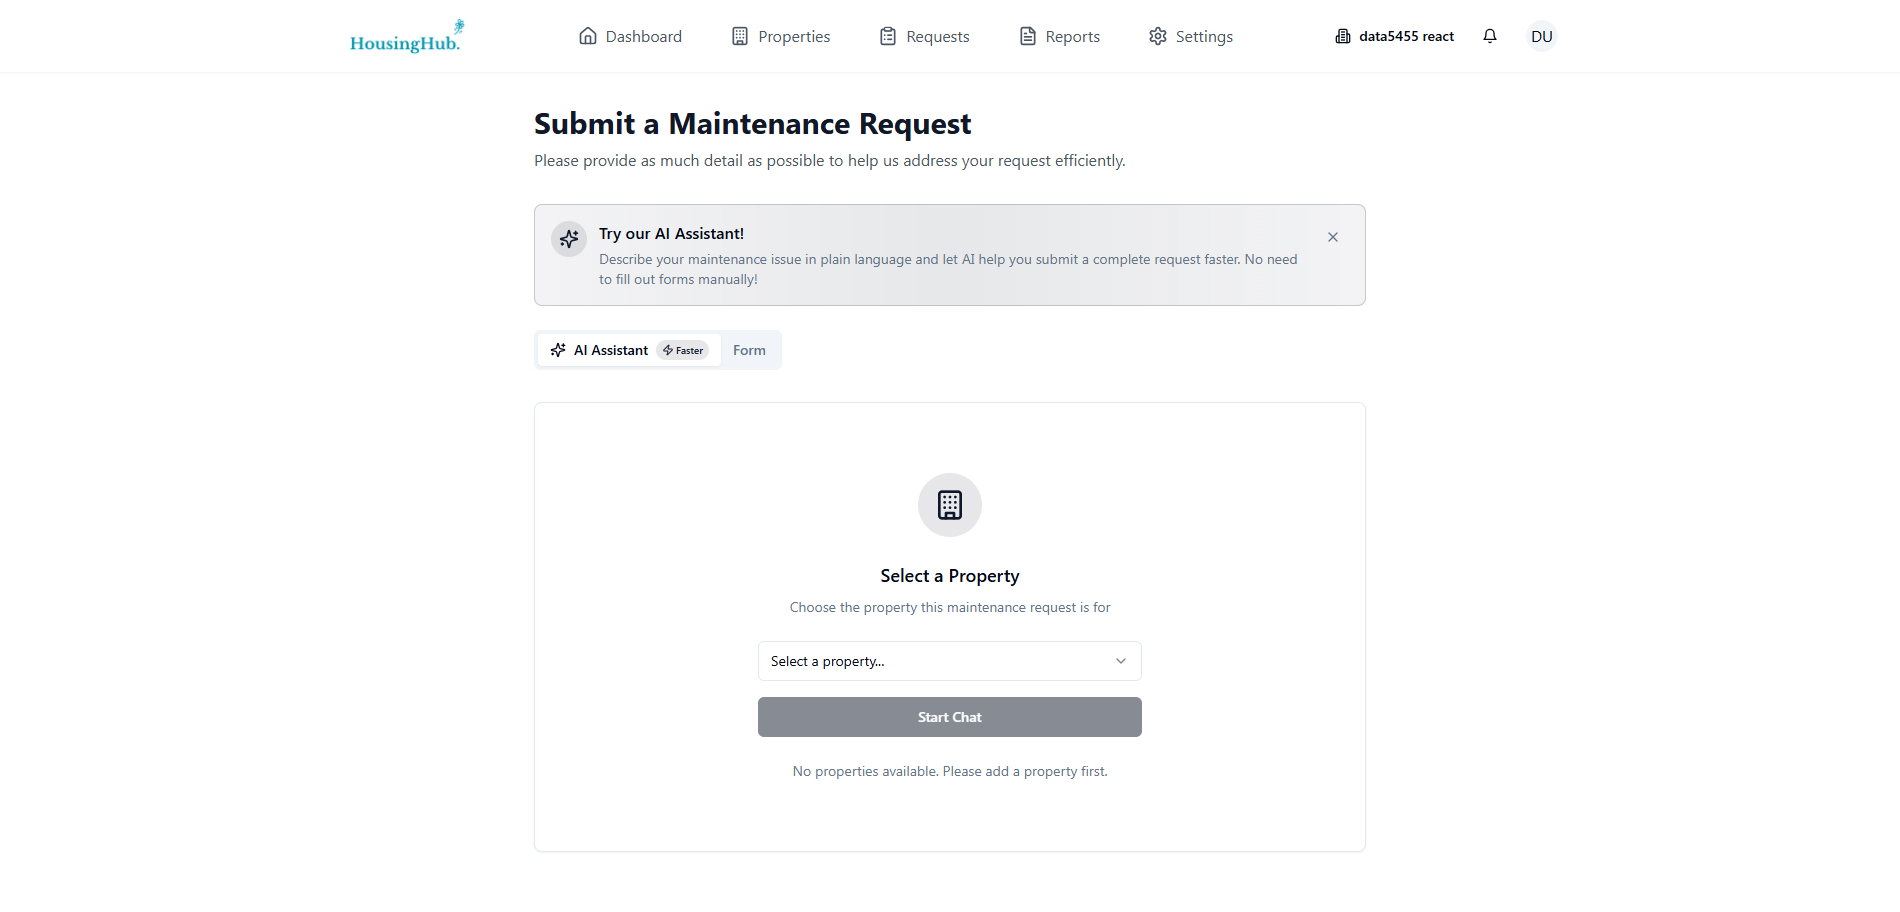Click the Dashboard home icon
Screen dimensions: 1900x912
coord(589,35)
